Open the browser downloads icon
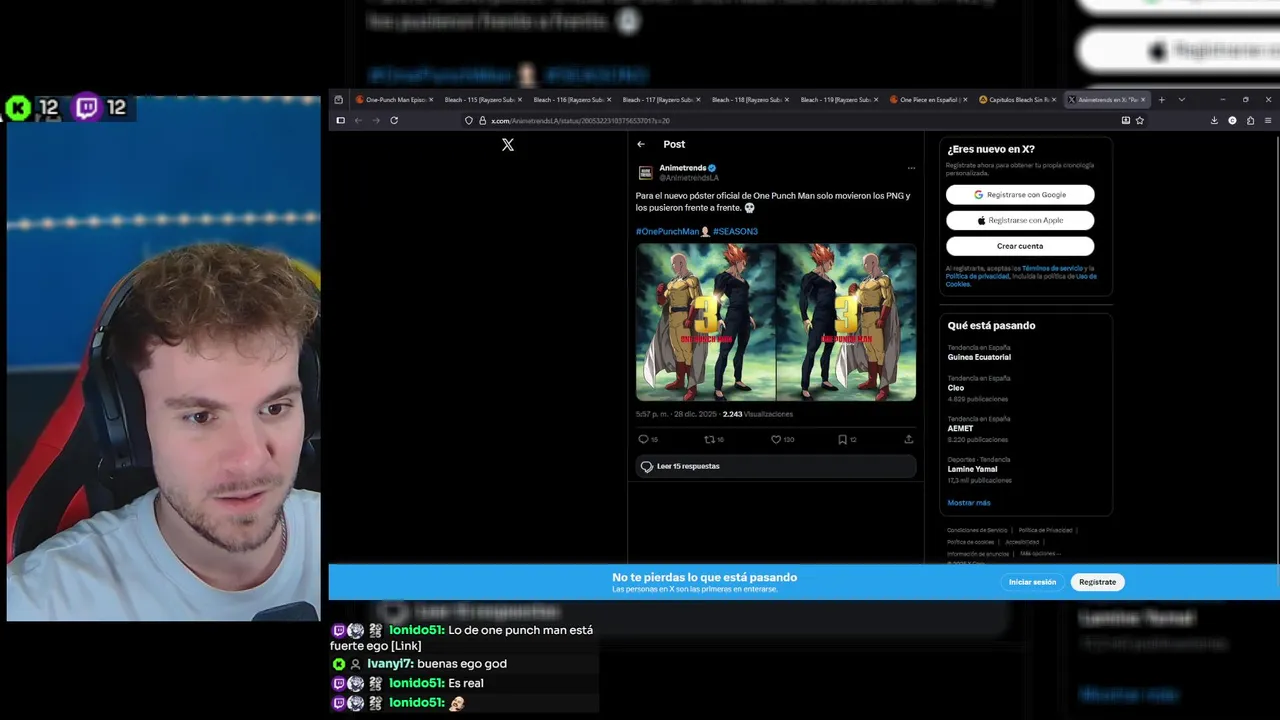Image resolution: width=1280 pixels, height=720 pixels. click(1214, 120)
